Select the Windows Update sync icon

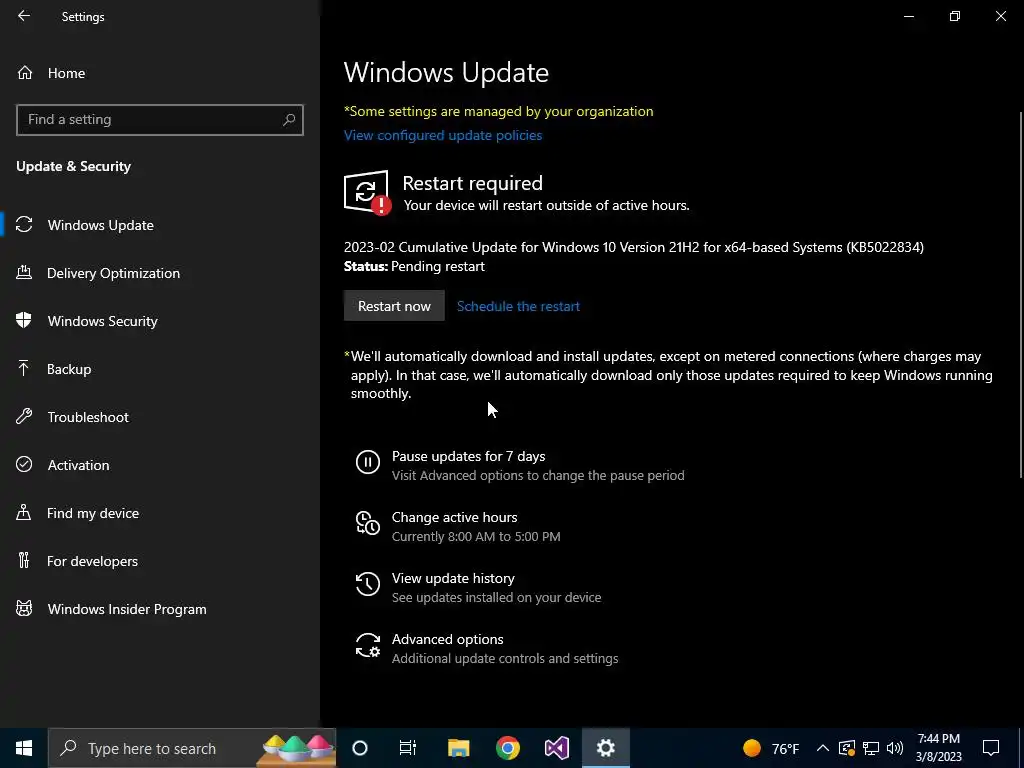tap(24, 225)
